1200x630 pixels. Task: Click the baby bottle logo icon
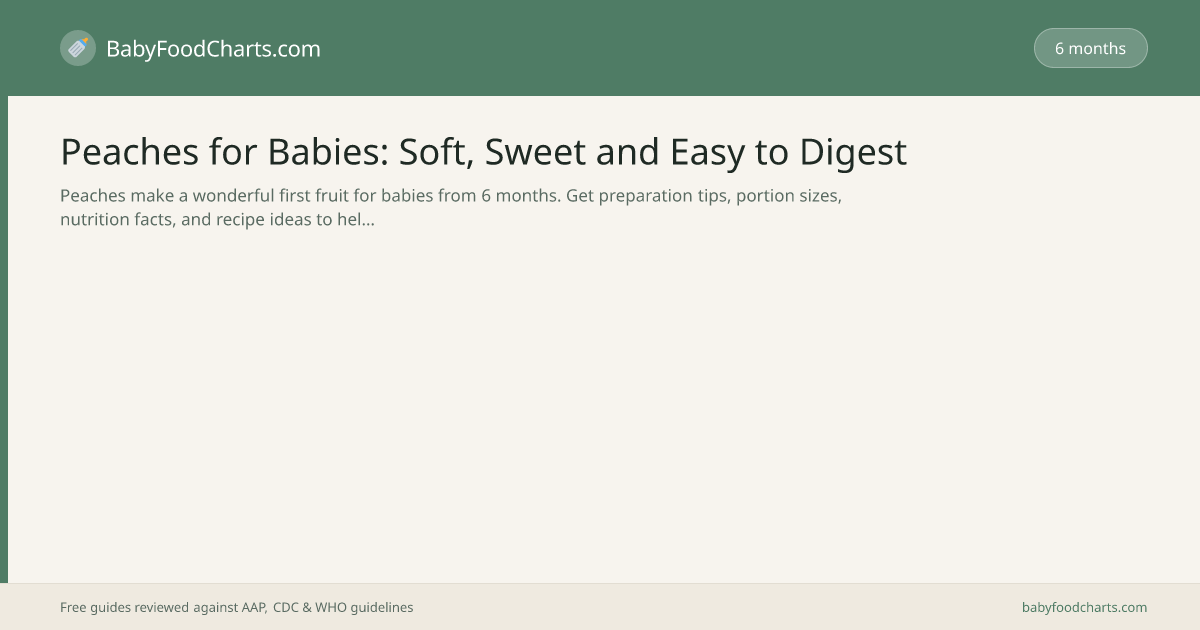coord(78,48)
